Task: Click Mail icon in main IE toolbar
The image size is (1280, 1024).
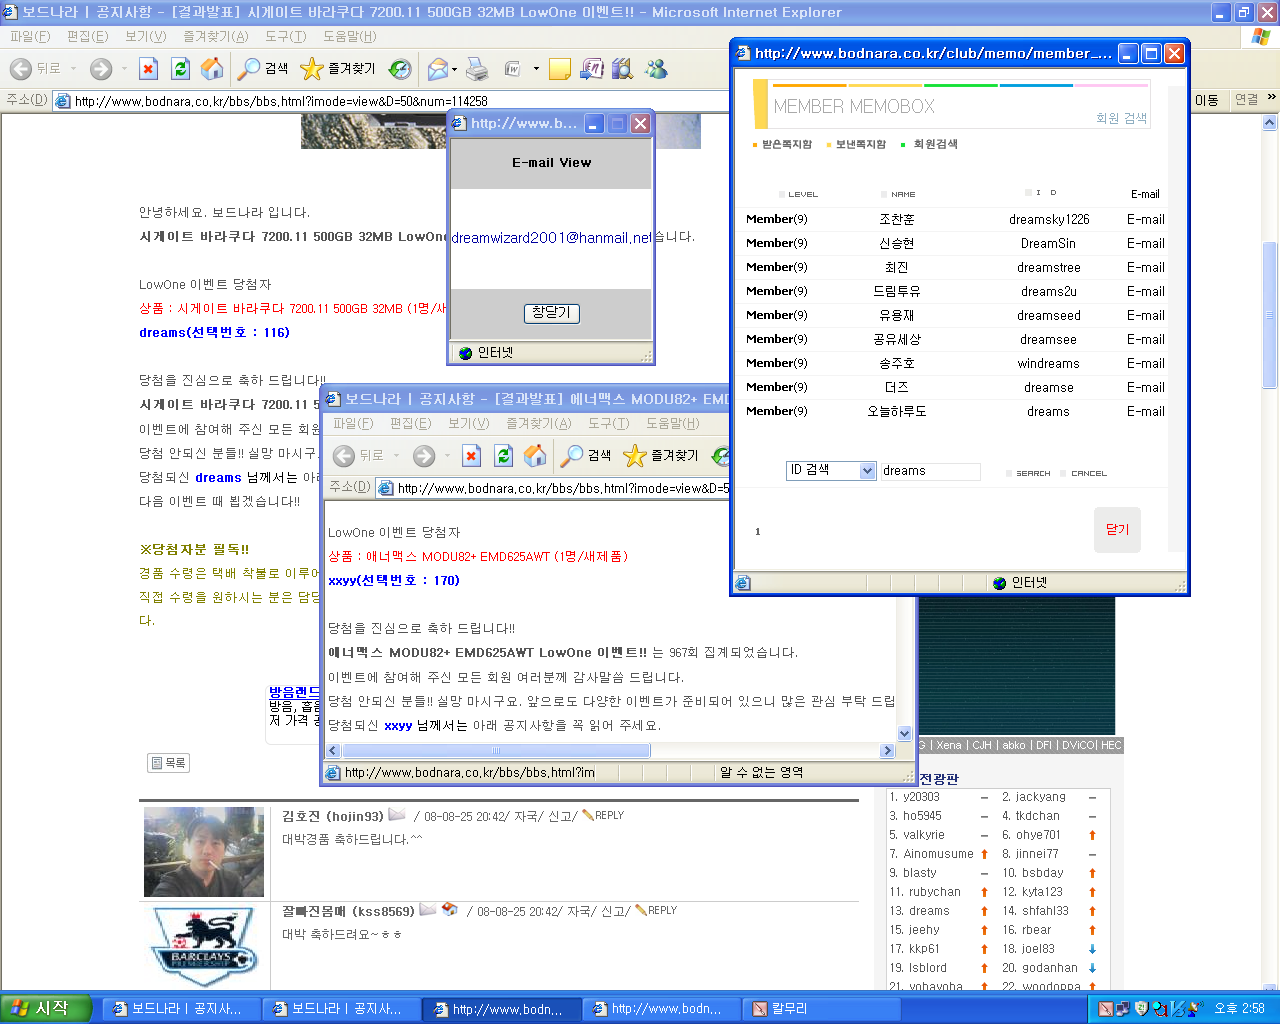Action: click(437, 69)
